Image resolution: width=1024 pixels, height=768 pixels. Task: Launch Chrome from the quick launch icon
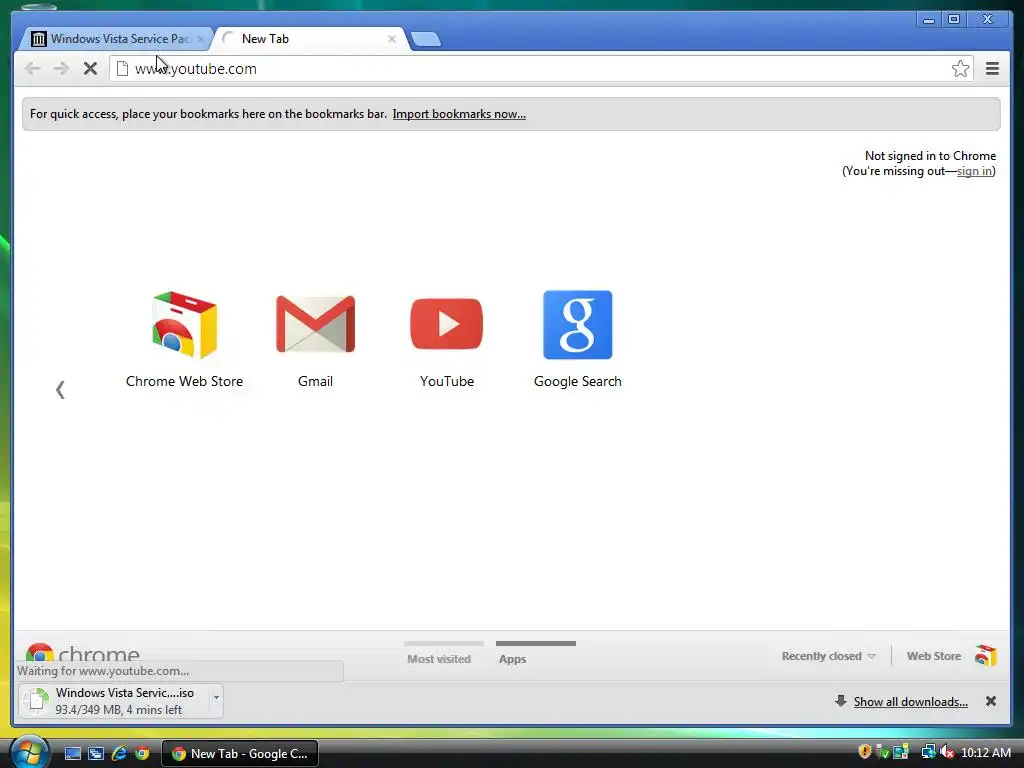tap(142, 753)
